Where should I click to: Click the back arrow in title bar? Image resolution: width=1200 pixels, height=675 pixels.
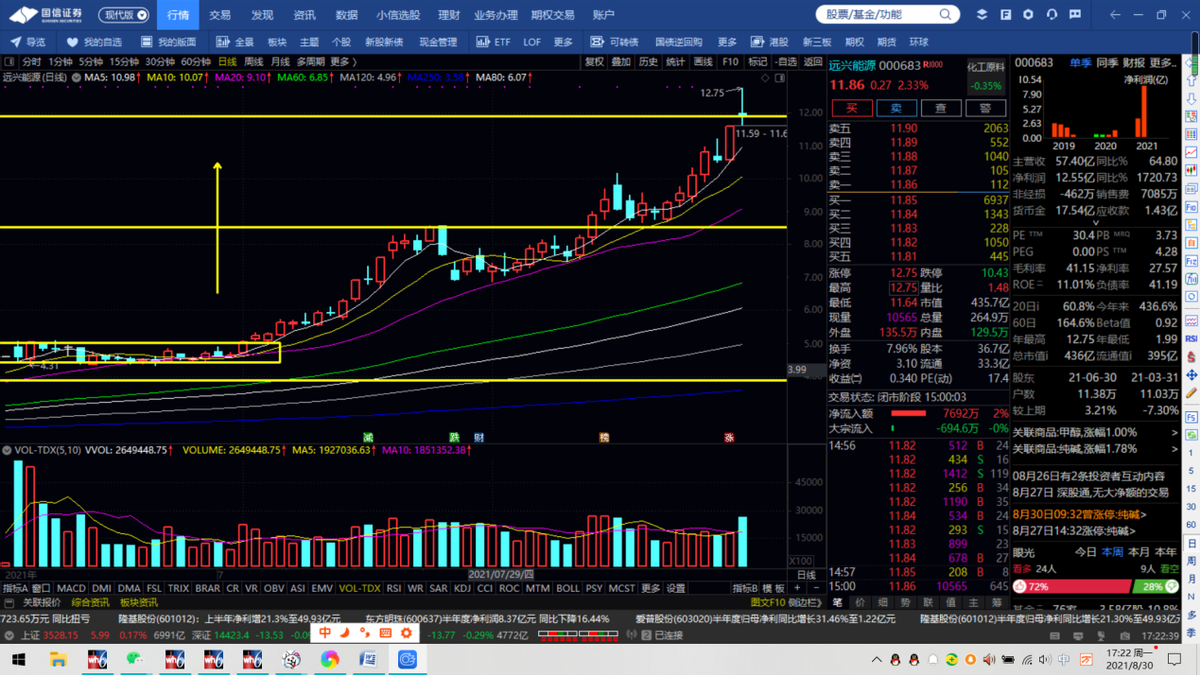point(1115,15)
